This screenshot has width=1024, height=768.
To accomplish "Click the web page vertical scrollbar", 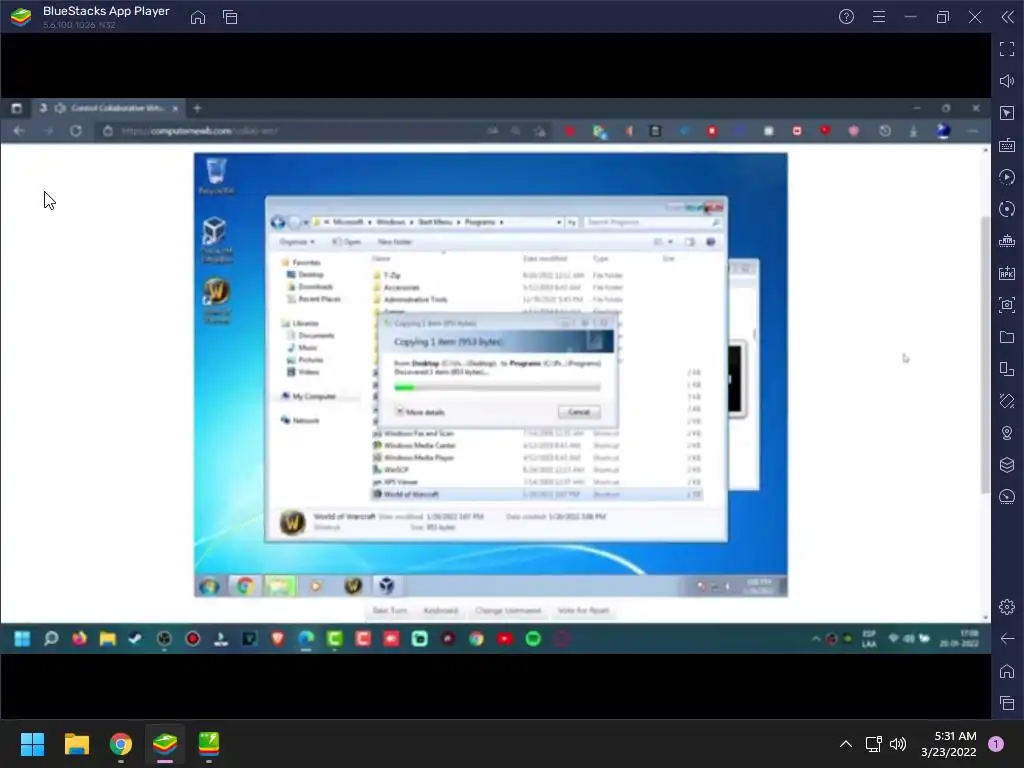I will pyautogui.click(x=985, y=356).
